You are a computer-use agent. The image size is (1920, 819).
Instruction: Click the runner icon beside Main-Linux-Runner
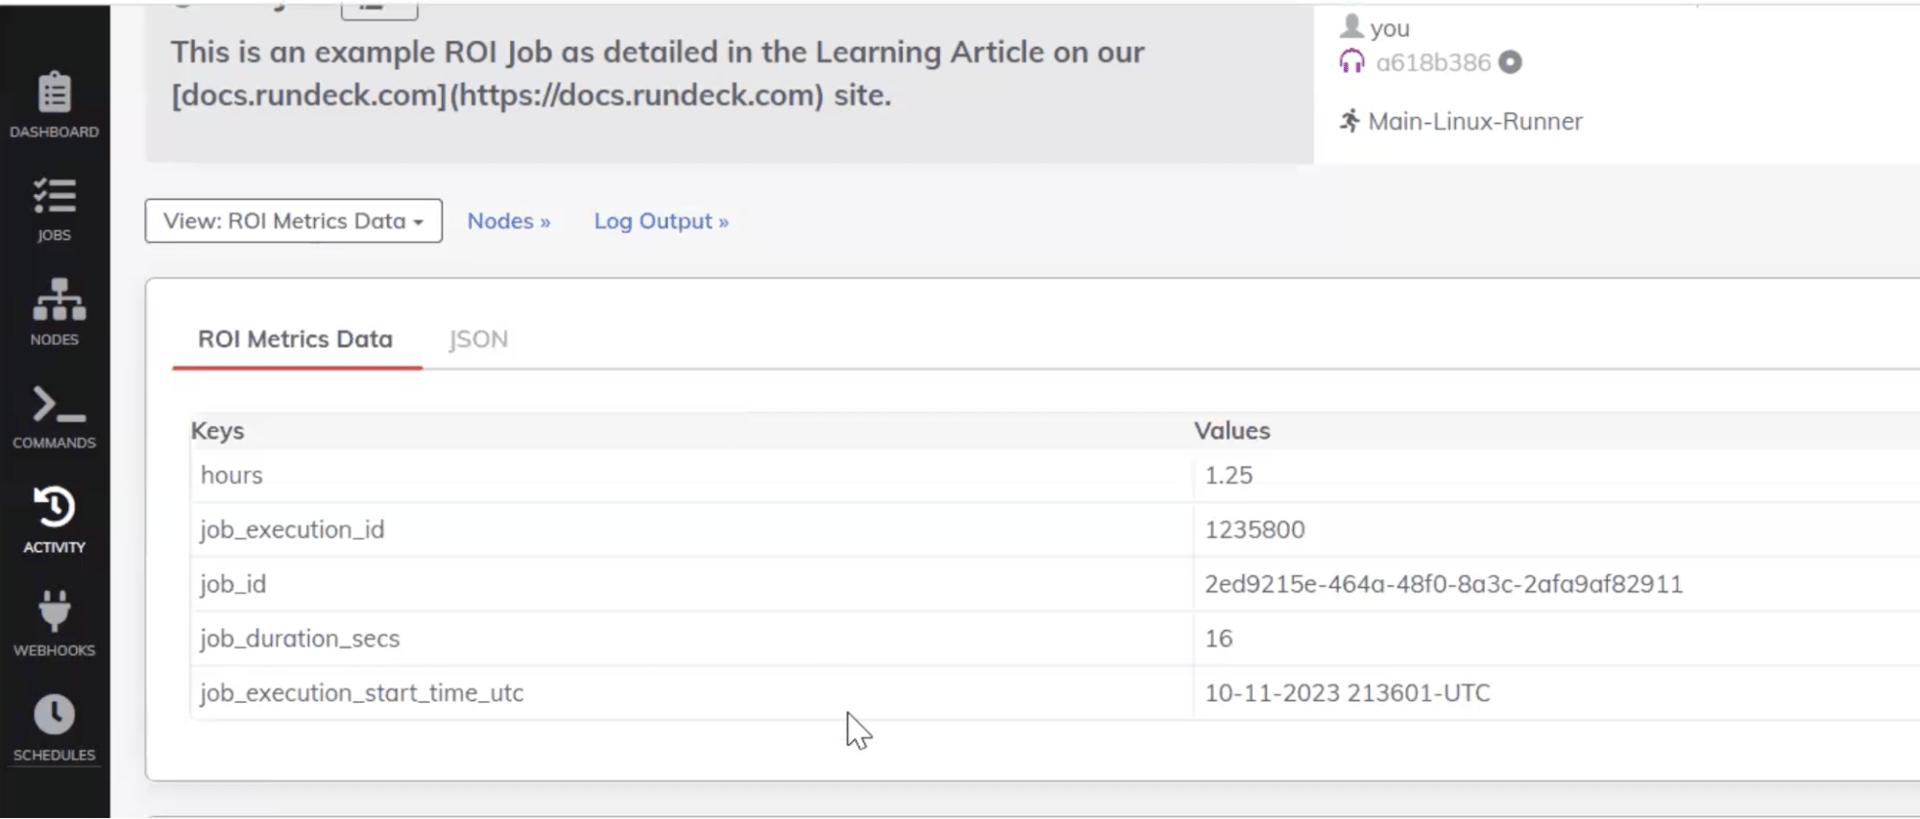pyautogui.click(x=1350, y=121)
